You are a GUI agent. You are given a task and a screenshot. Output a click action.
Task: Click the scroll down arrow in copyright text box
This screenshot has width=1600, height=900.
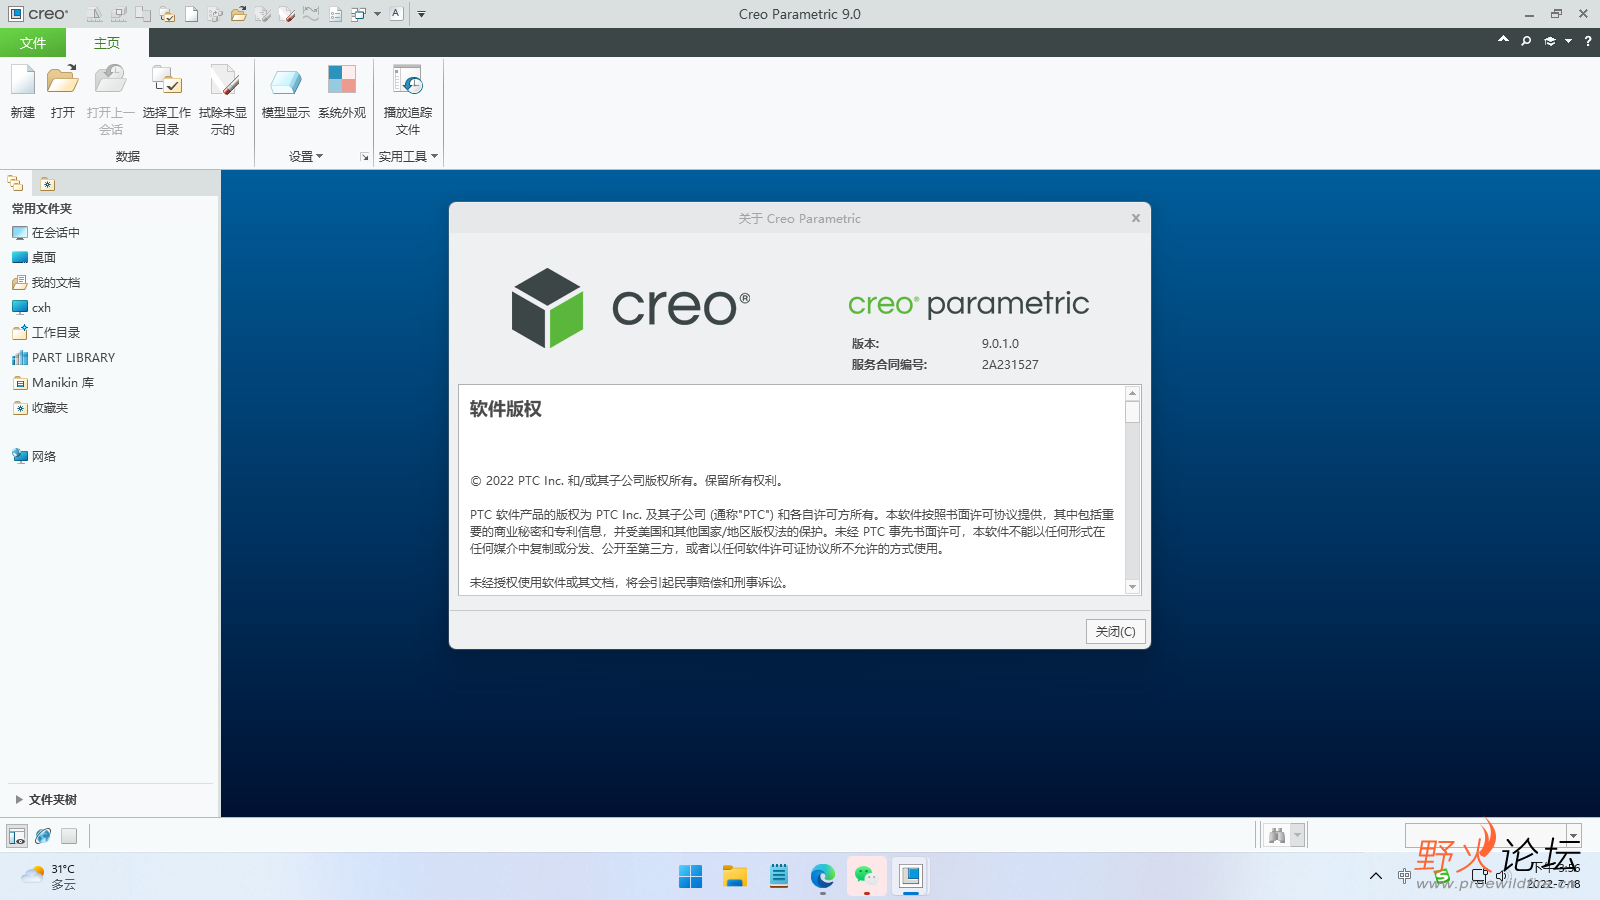coord(1132,587)
